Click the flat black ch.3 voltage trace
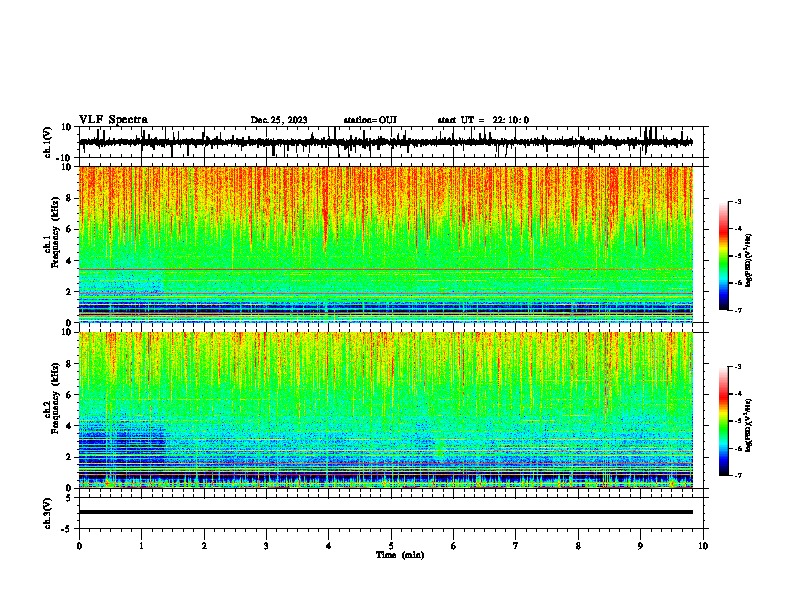The height and width of the screenshot is (612, 792). pyautogui.click(x=386, y=512)
